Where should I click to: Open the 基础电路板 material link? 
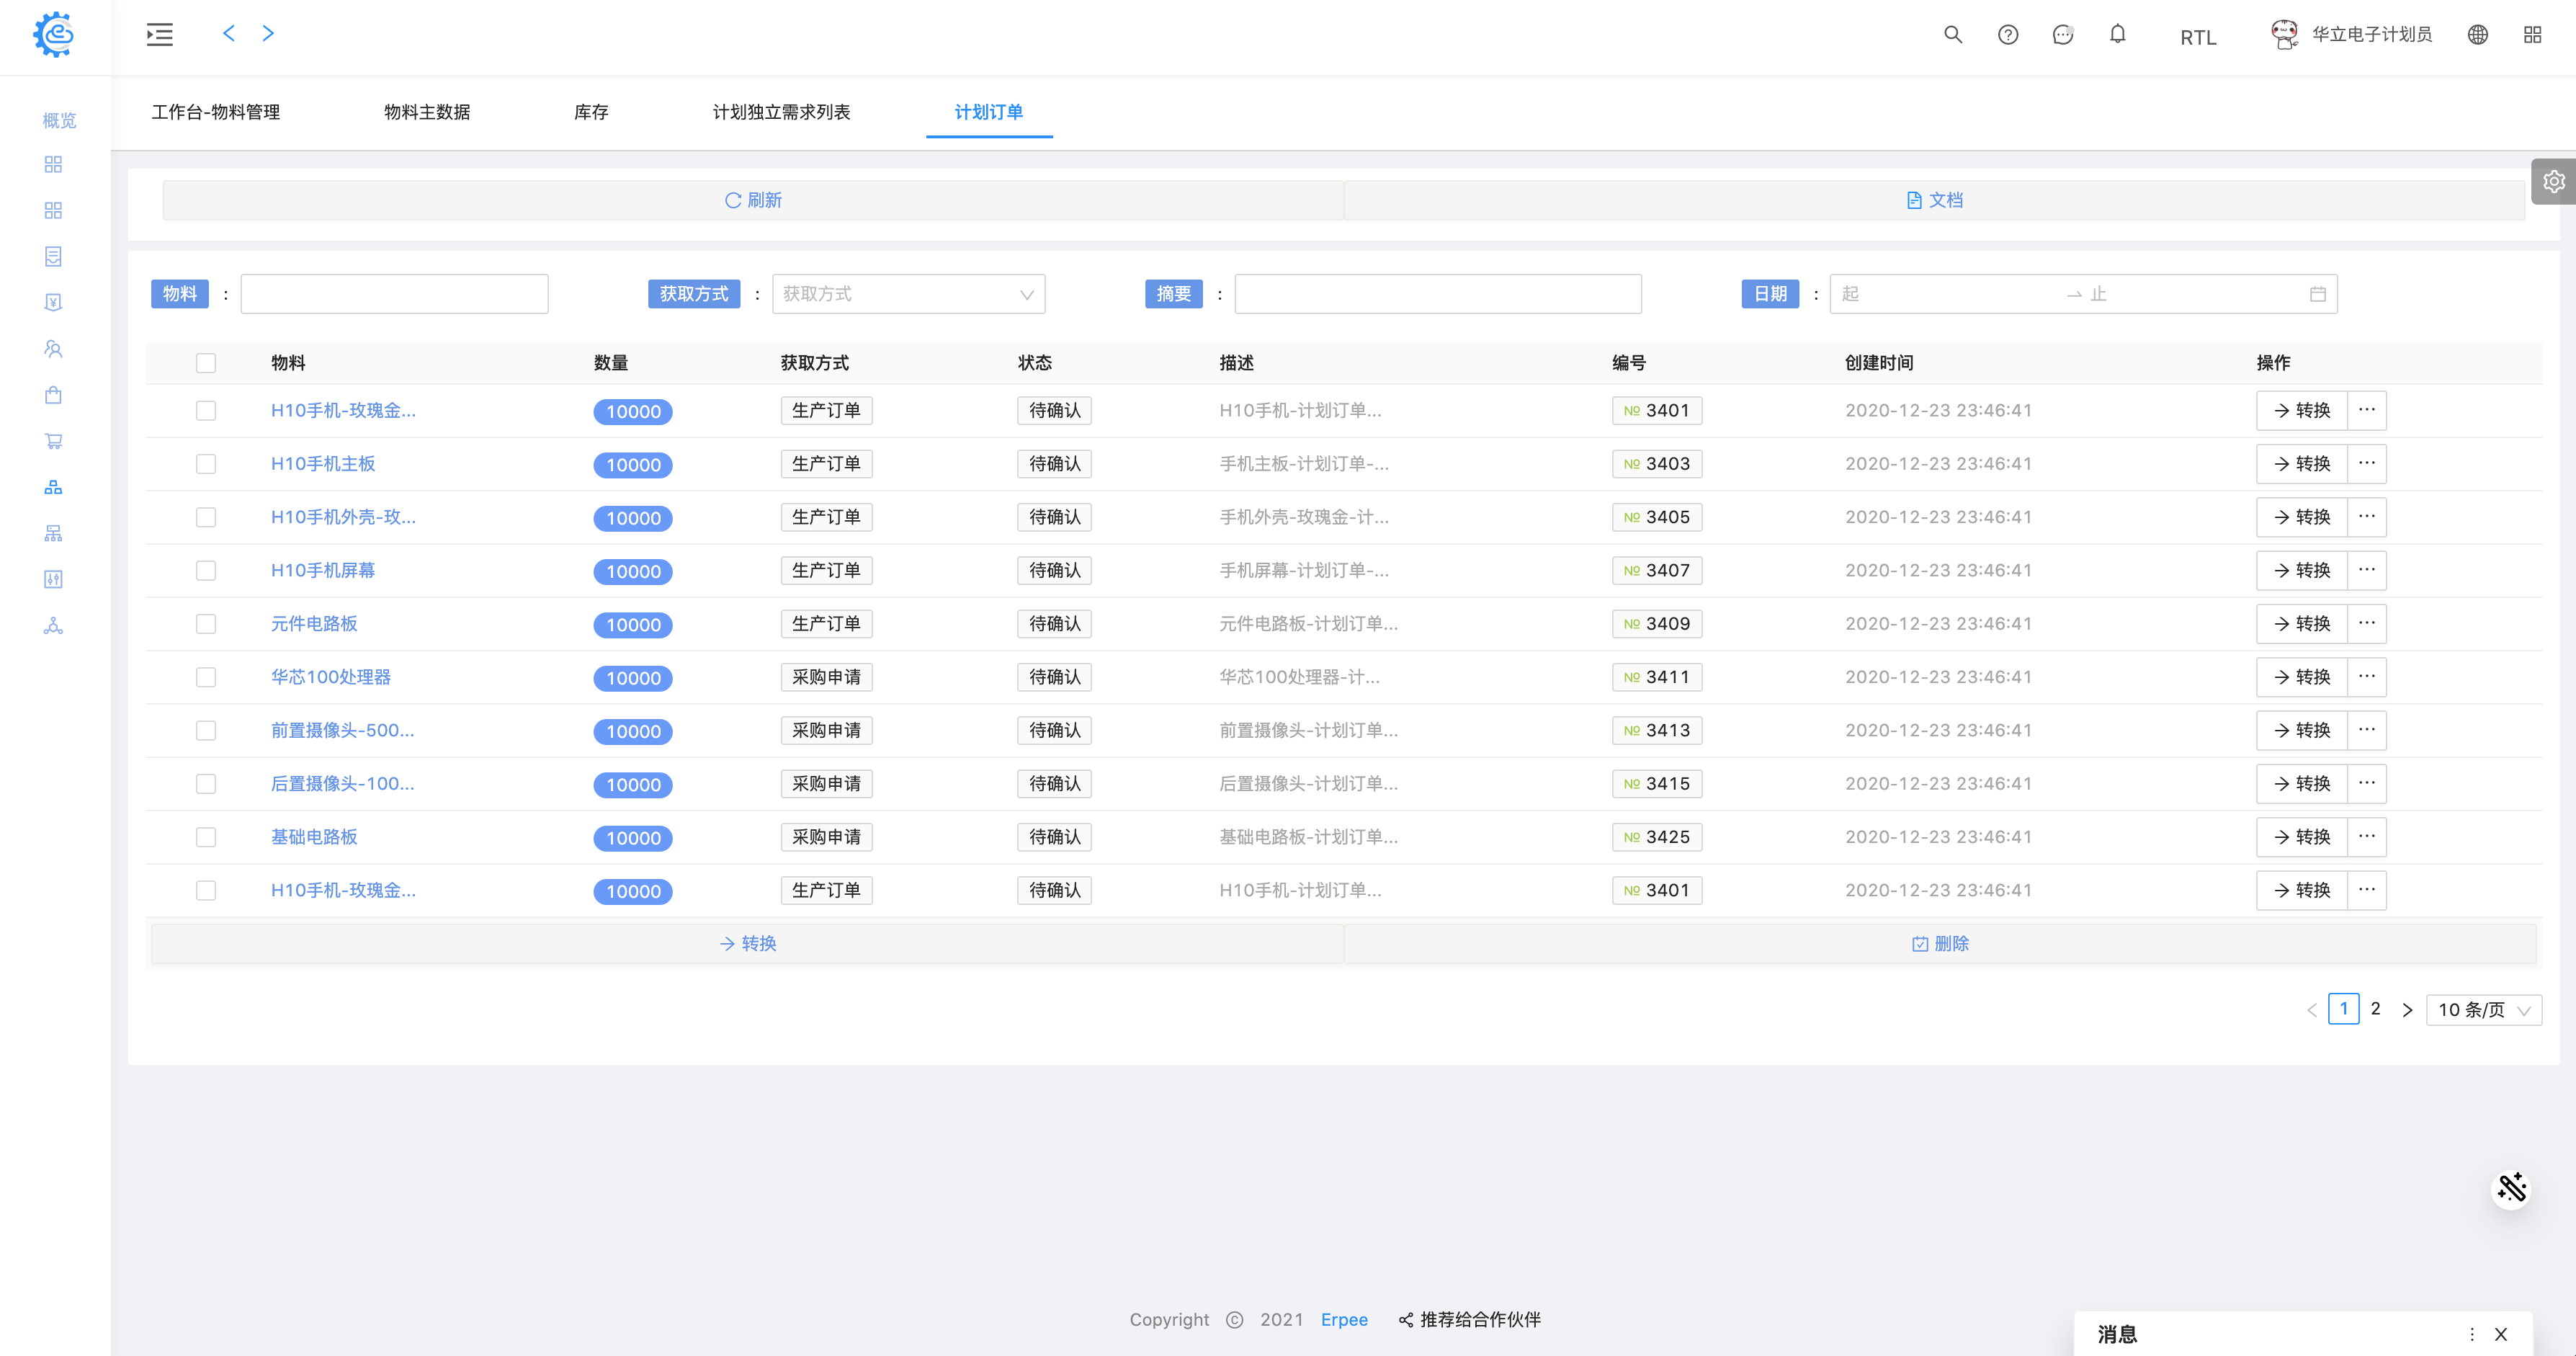(x=314, y=837)
